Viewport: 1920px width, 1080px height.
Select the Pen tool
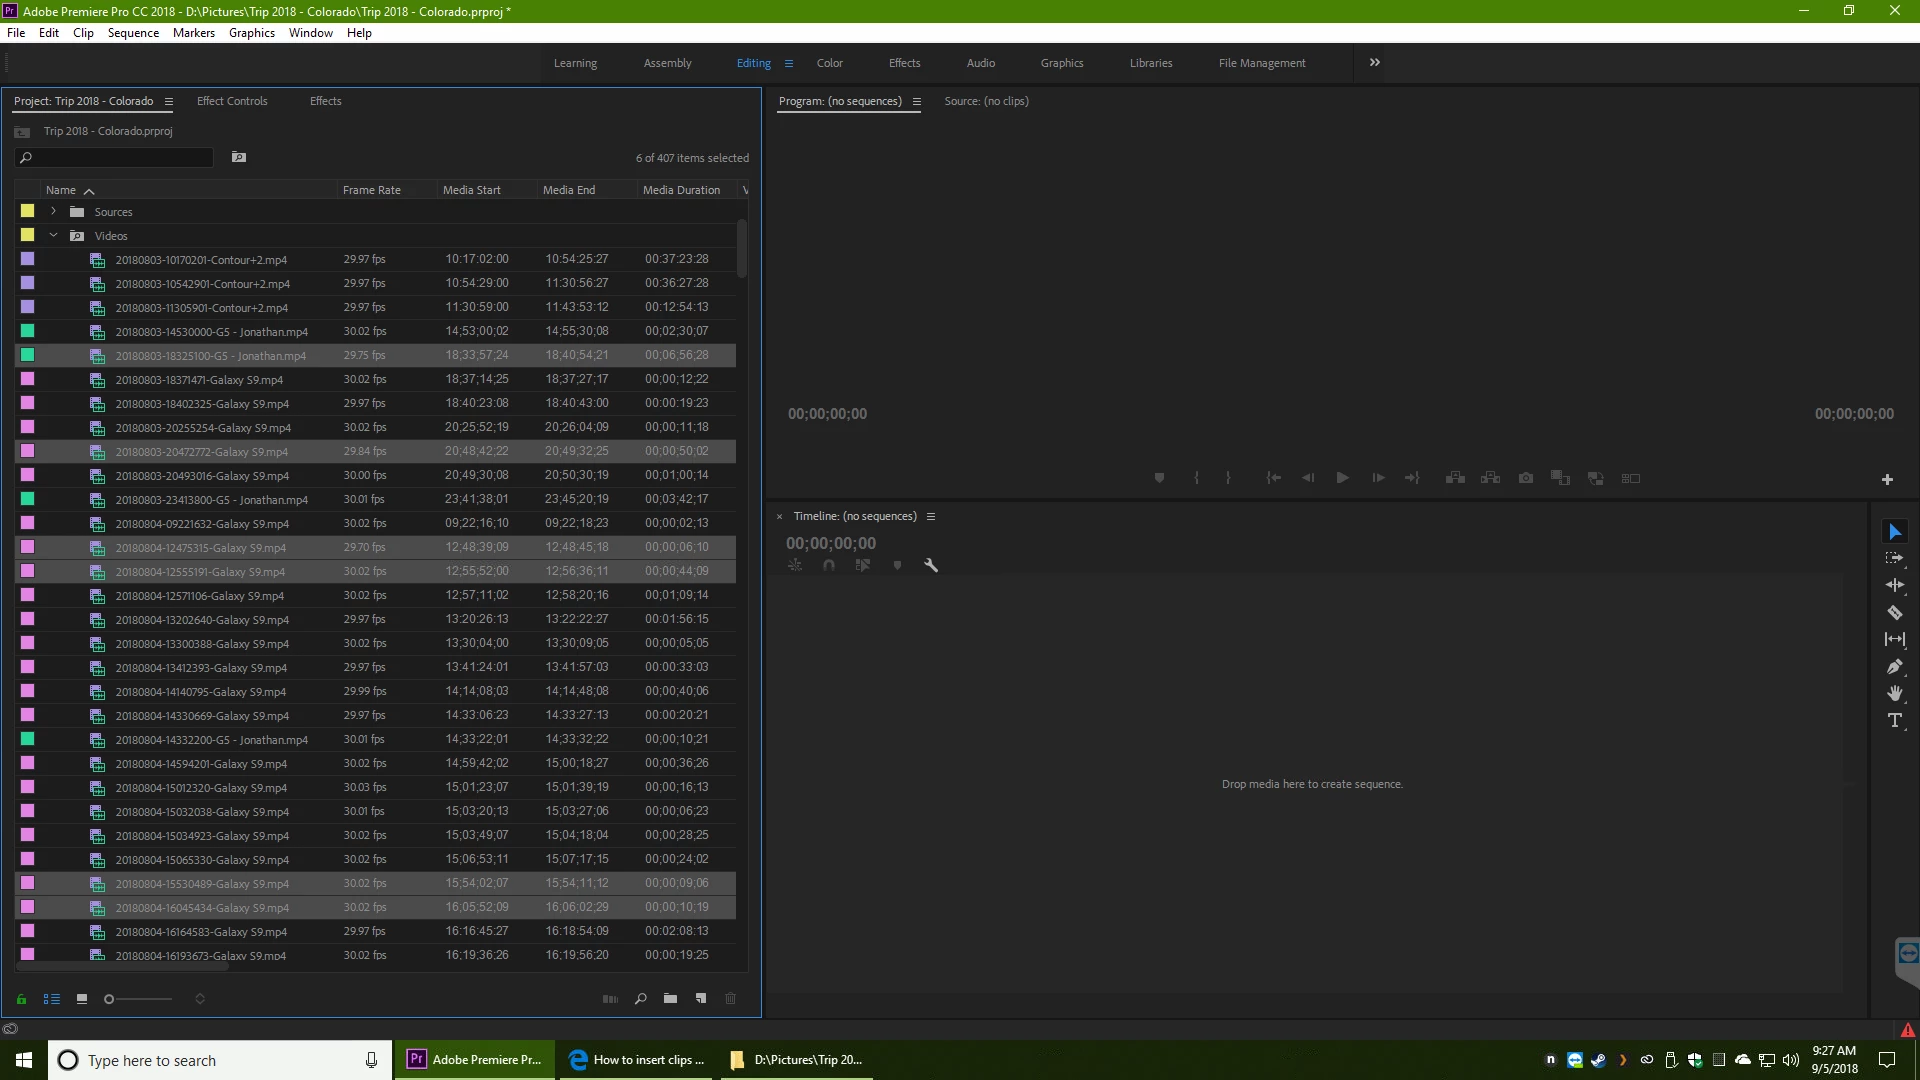click(x=1894, y=666)
